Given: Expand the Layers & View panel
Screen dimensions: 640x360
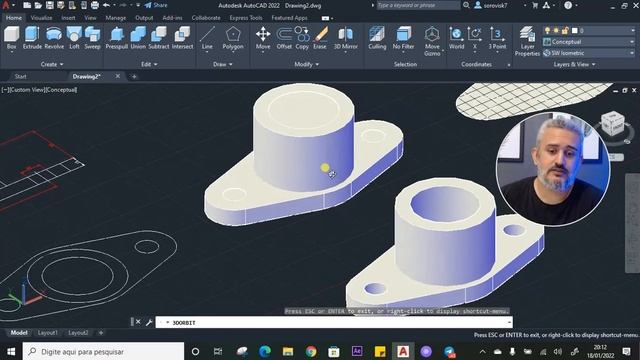Looking at the screenshot, I should coord(574,64).
